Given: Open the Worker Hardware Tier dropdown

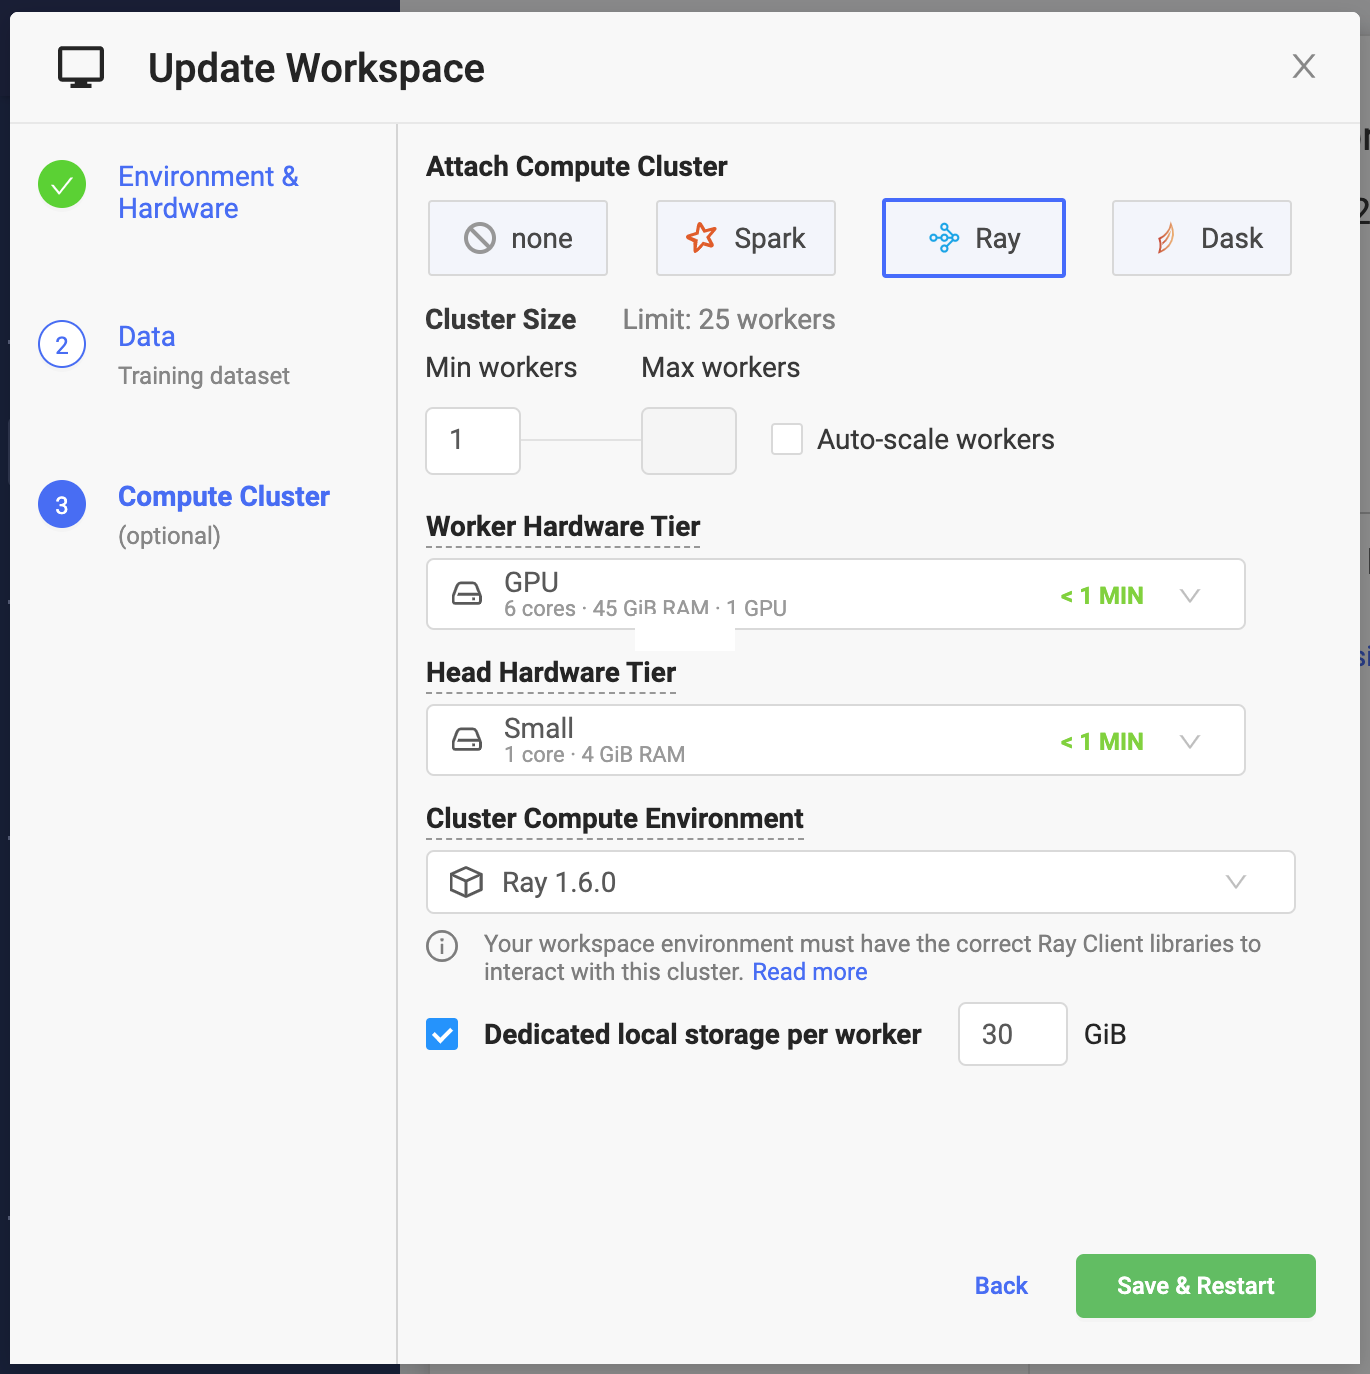Looking at the screenshot, I should tap(836, 594).
